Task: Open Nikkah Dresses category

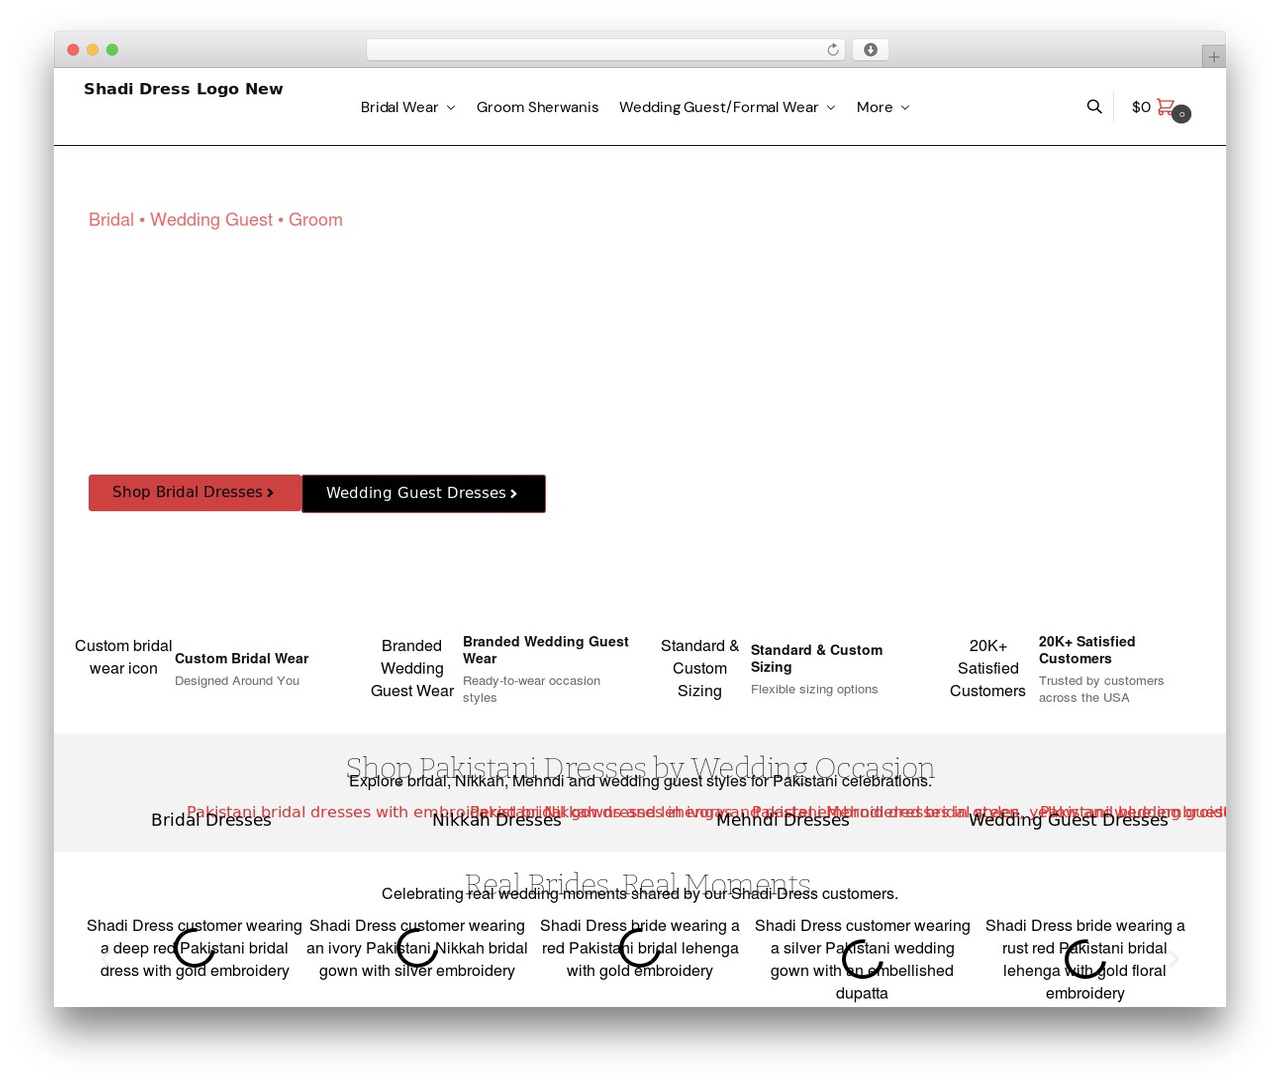Action: (x=497, y=820)
